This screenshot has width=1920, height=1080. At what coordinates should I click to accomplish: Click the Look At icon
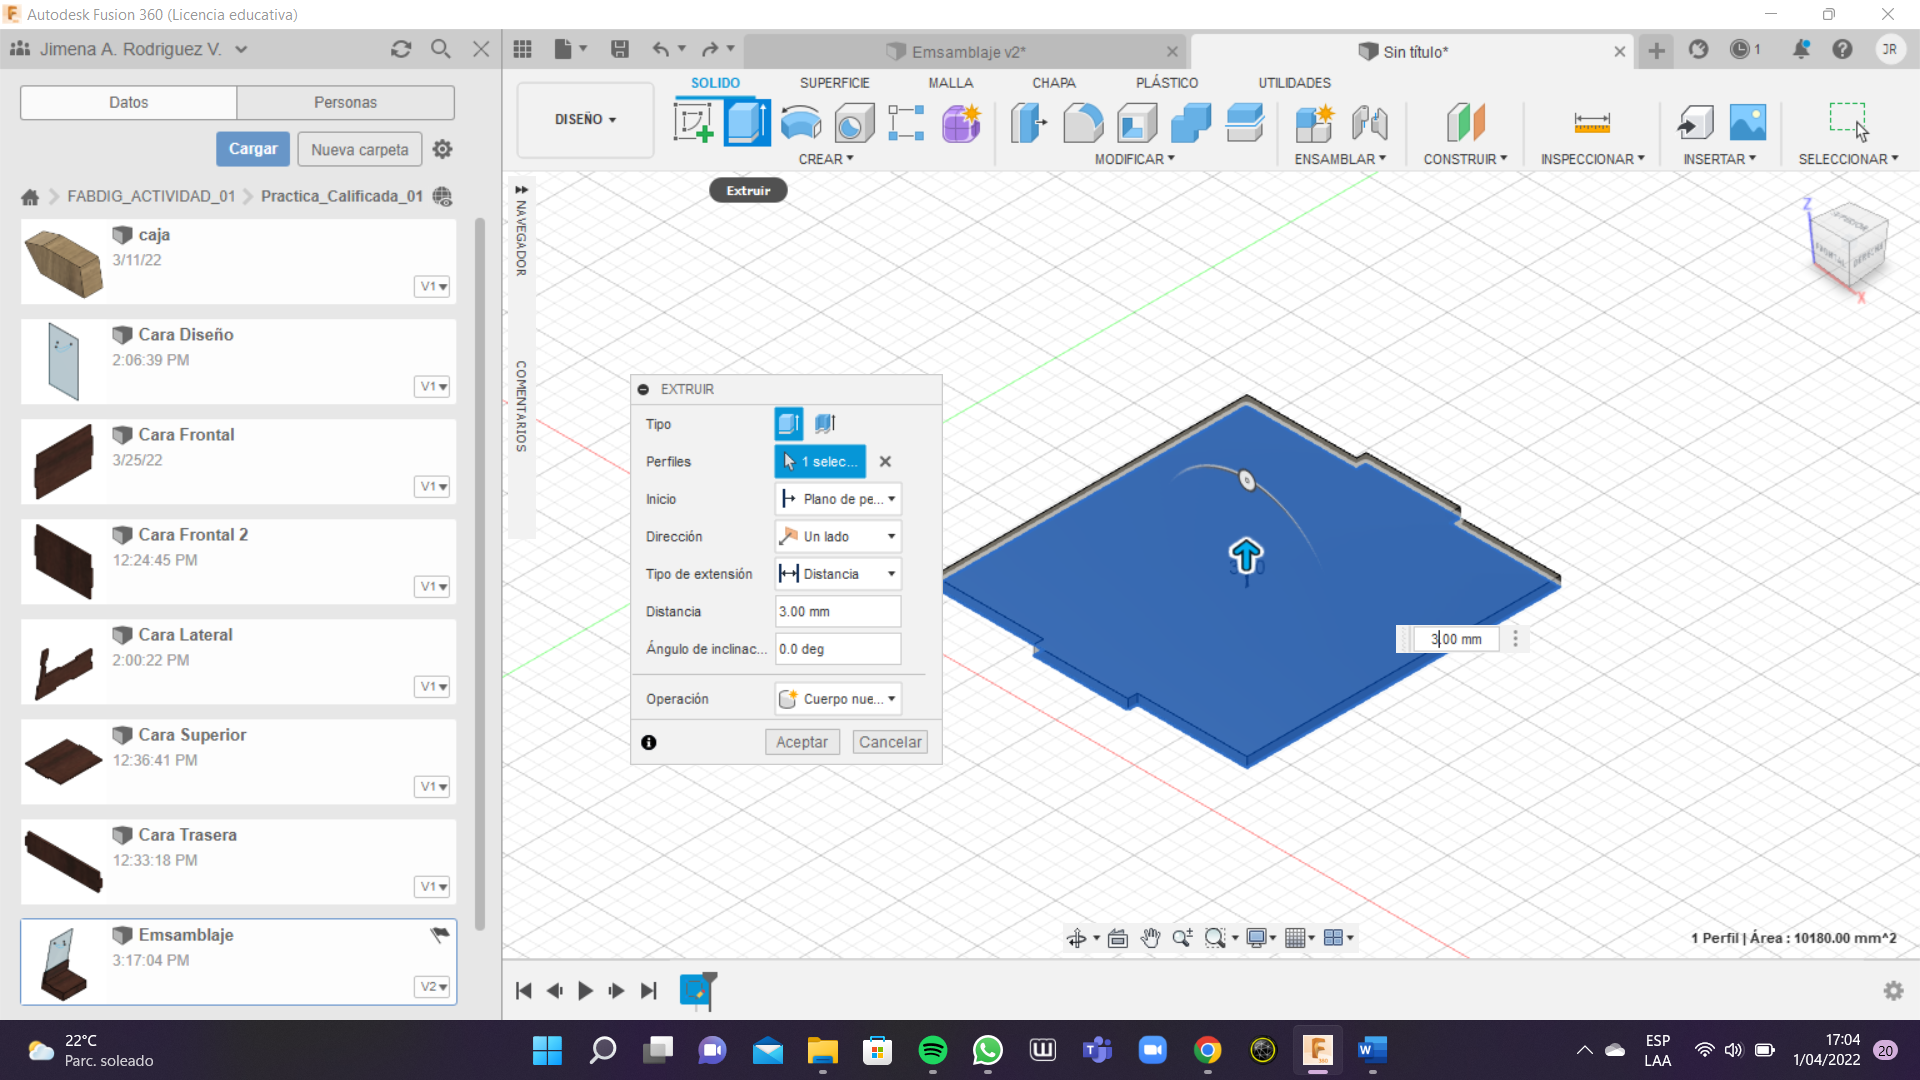pyautogui.click(x=1118, y=938)
